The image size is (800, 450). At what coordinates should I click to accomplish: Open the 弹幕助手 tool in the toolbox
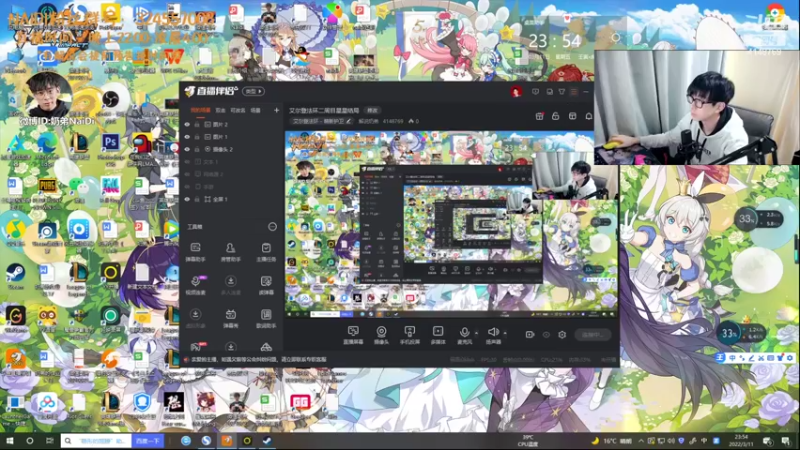[x=195, y=252]
